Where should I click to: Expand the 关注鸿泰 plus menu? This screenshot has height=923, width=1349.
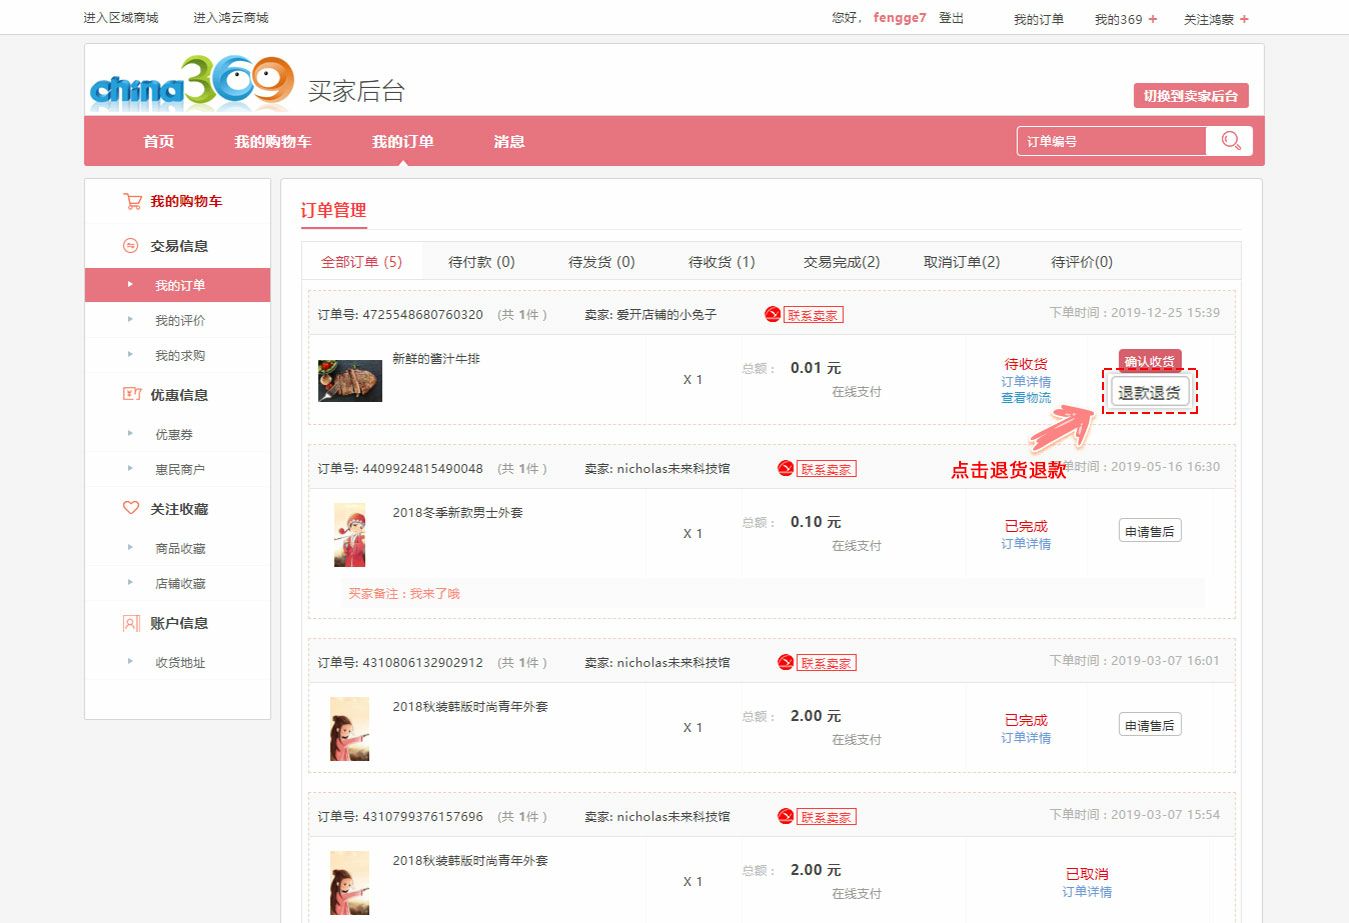(x=1244, y=19)
